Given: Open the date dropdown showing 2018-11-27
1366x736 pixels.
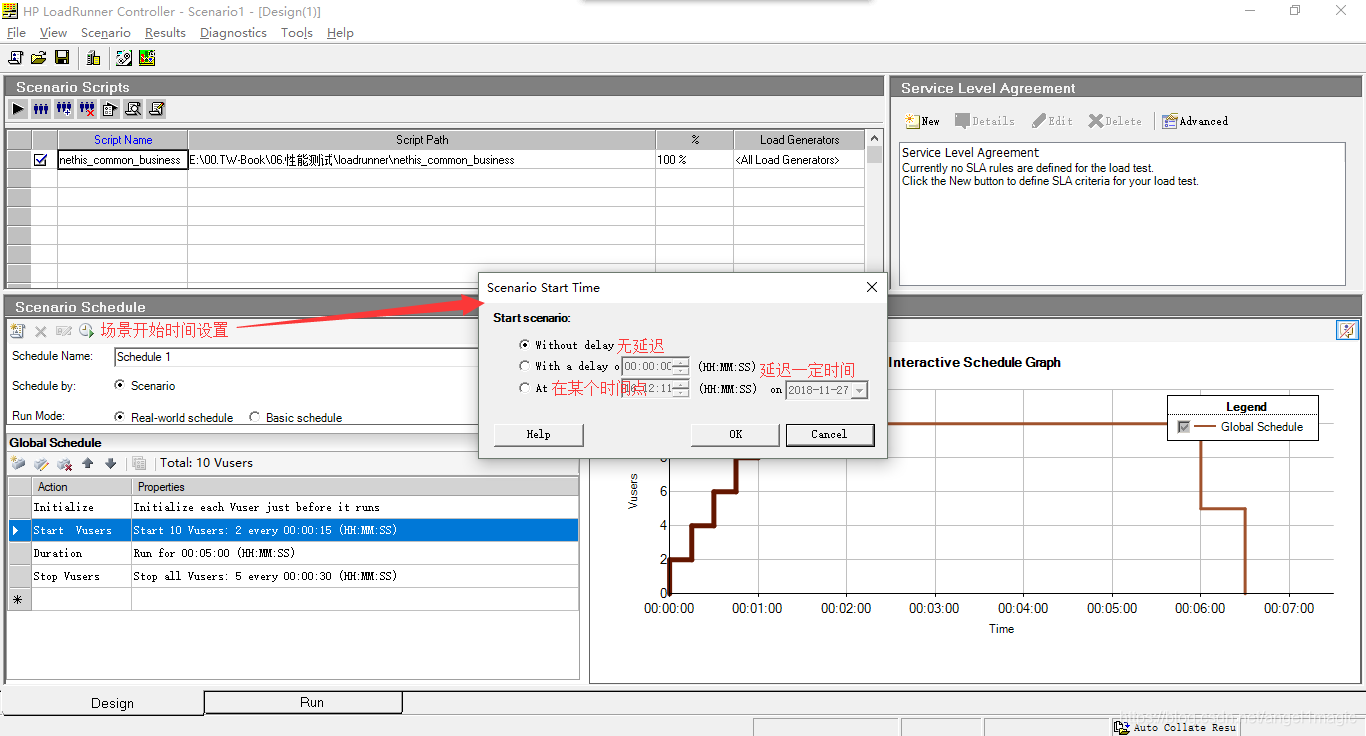Looking at the screenshot, I should click(x=859, y=390).
